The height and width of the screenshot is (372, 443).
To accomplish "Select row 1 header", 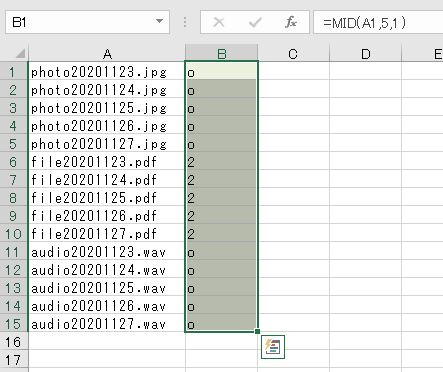I will pyautogui.click(x=13, y=72).
